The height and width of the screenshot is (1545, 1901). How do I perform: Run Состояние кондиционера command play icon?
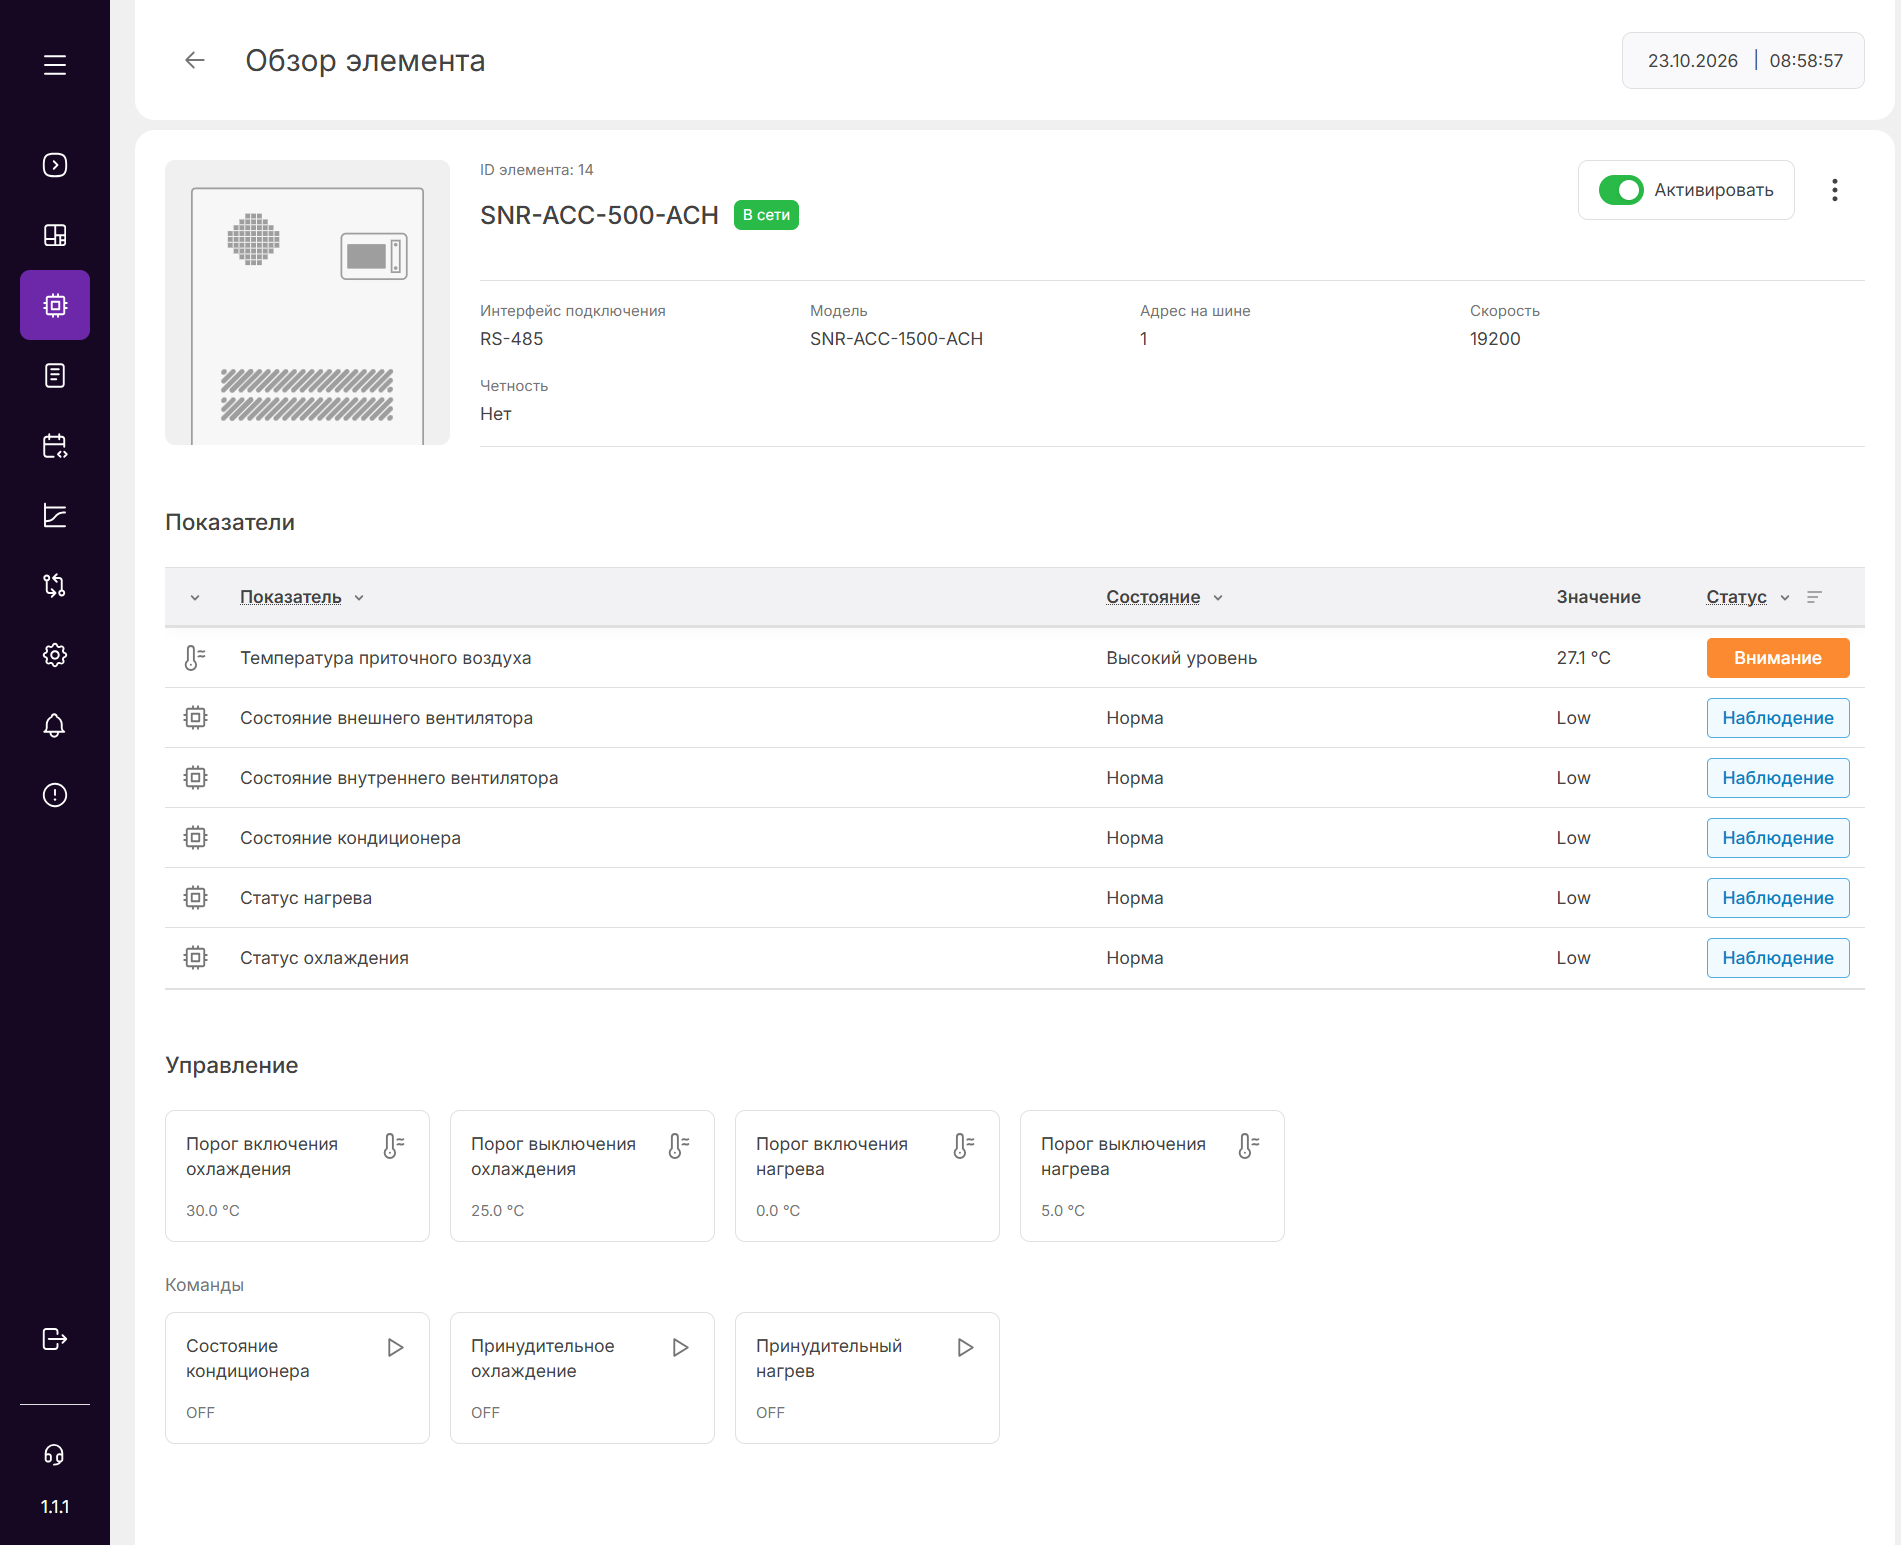(396, 1347)
